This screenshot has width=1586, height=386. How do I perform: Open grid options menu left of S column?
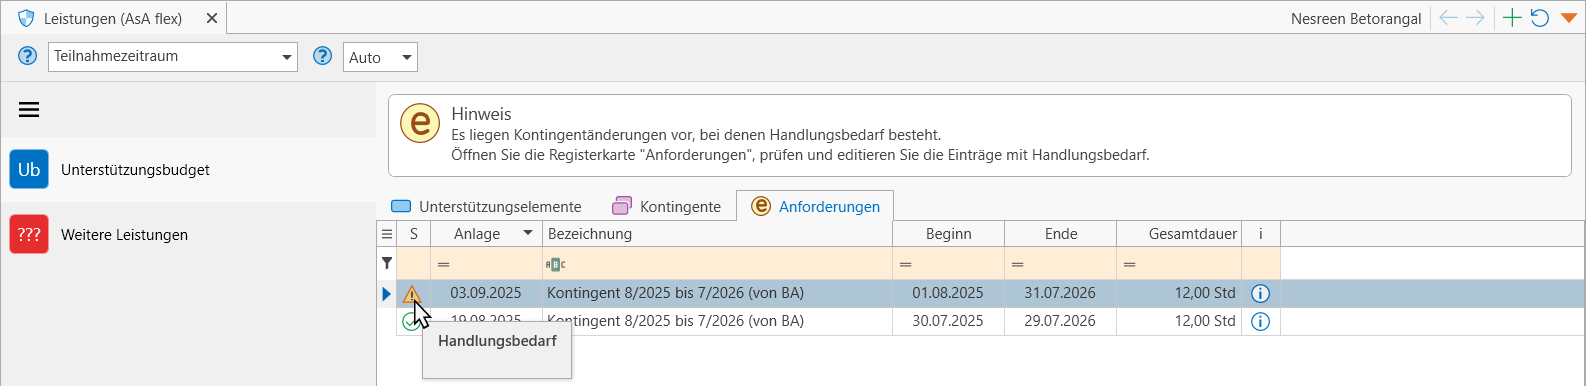pyautogui.click(x=387, y=233)
